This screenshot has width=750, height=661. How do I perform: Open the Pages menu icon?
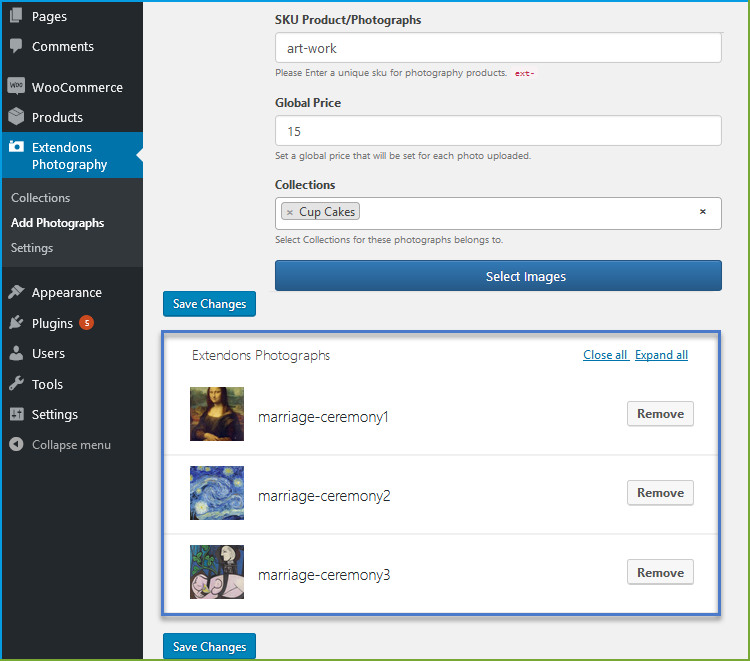pos(16,15)
